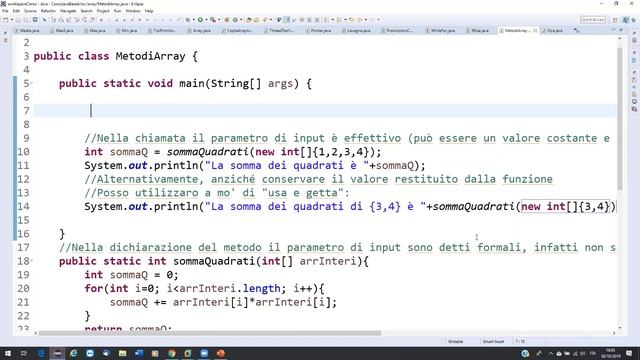This screenshot has height=360, width=640.
Task: Click the Smart Insert status field
Action: [493, 341]
